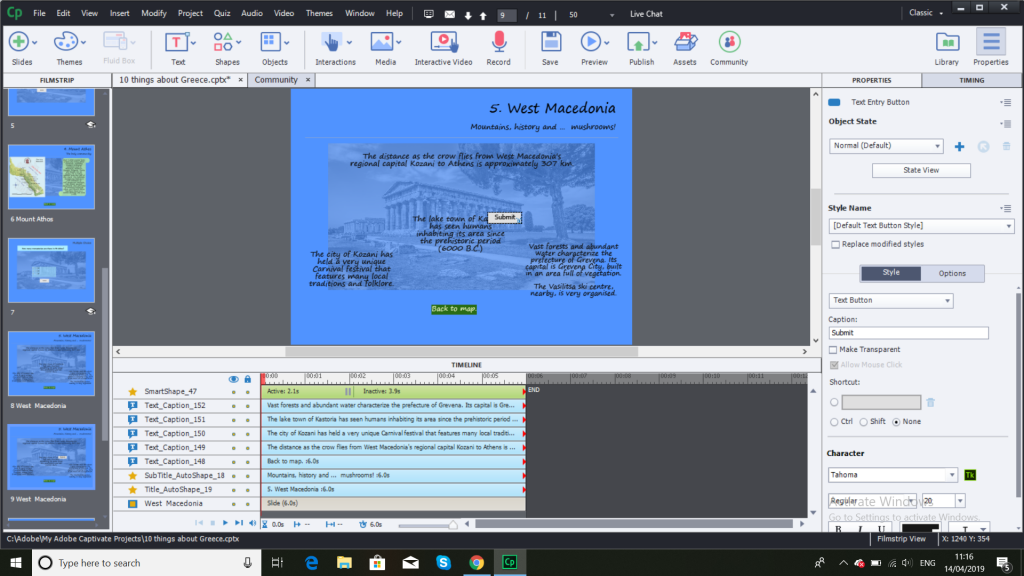Select the Ctrl shortcut radio button
The height and width of the screenshot is (576, 1024).
(x=834, y=421)
